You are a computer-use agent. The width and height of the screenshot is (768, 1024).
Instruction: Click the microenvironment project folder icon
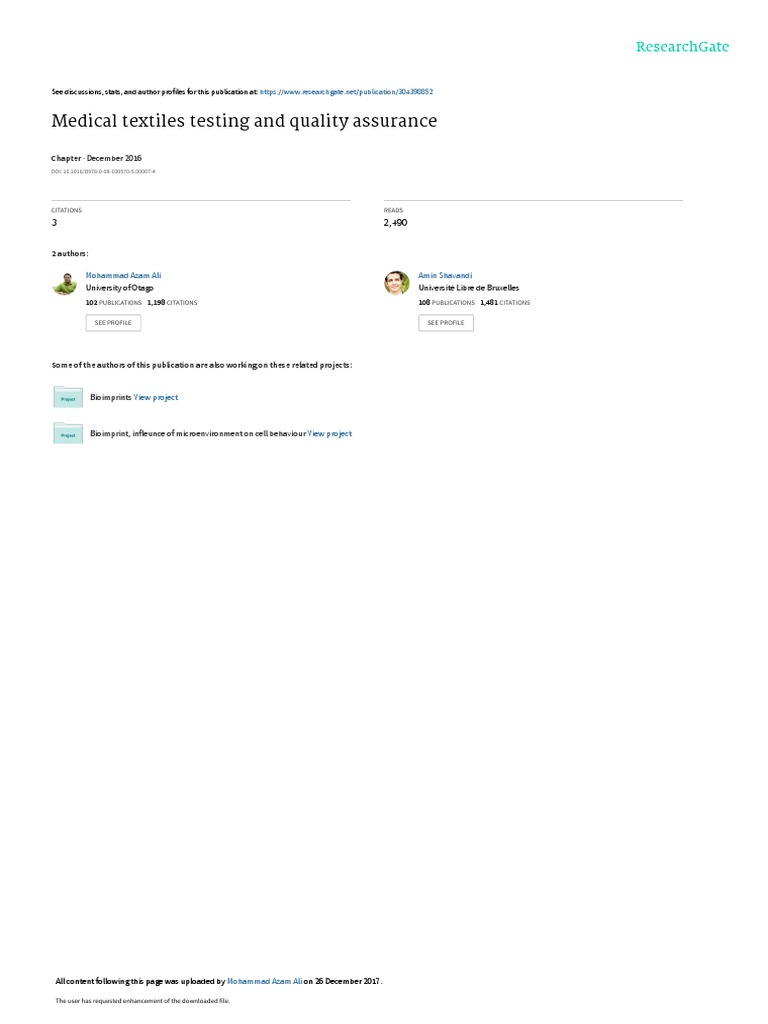pyautogui.click(x=68, y=434)
